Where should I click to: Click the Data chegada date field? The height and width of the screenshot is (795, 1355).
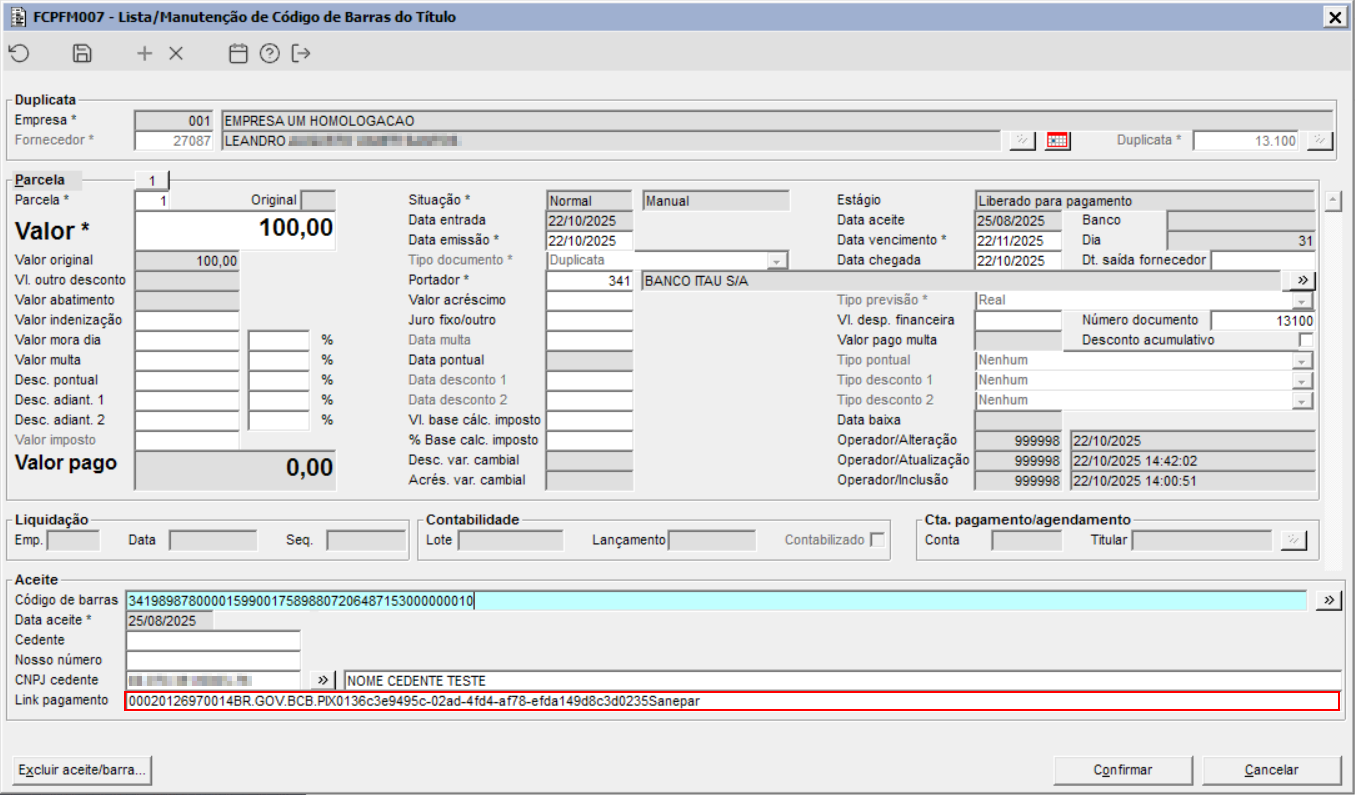point(1018,261)
